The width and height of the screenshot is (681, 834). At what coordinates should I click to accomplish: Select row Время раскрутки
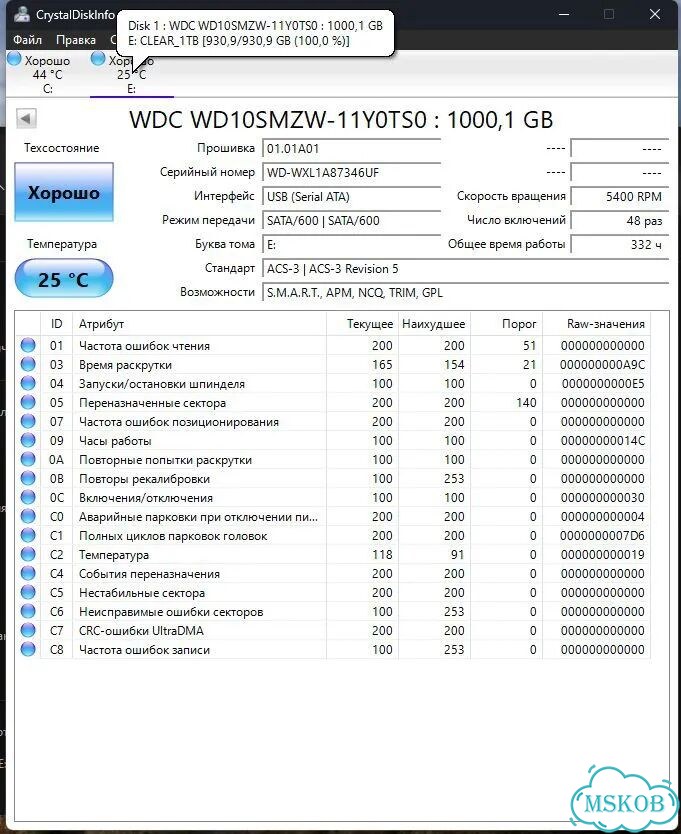(x=333, y=364)
